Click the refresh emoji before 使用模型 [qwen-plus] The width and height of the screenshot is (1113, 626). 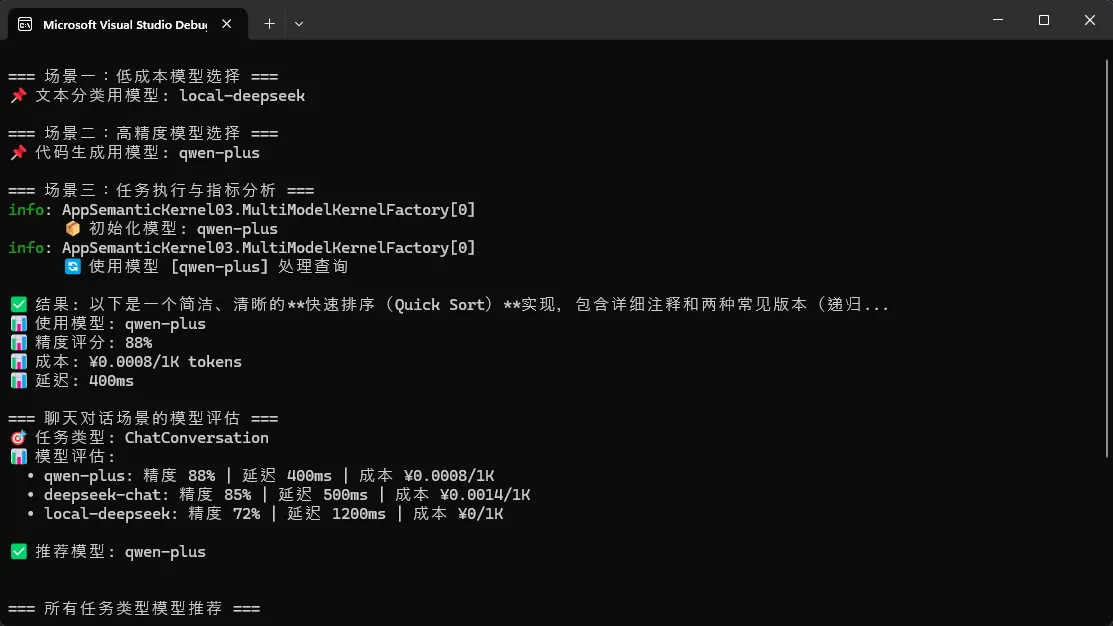tap(72, 267)
